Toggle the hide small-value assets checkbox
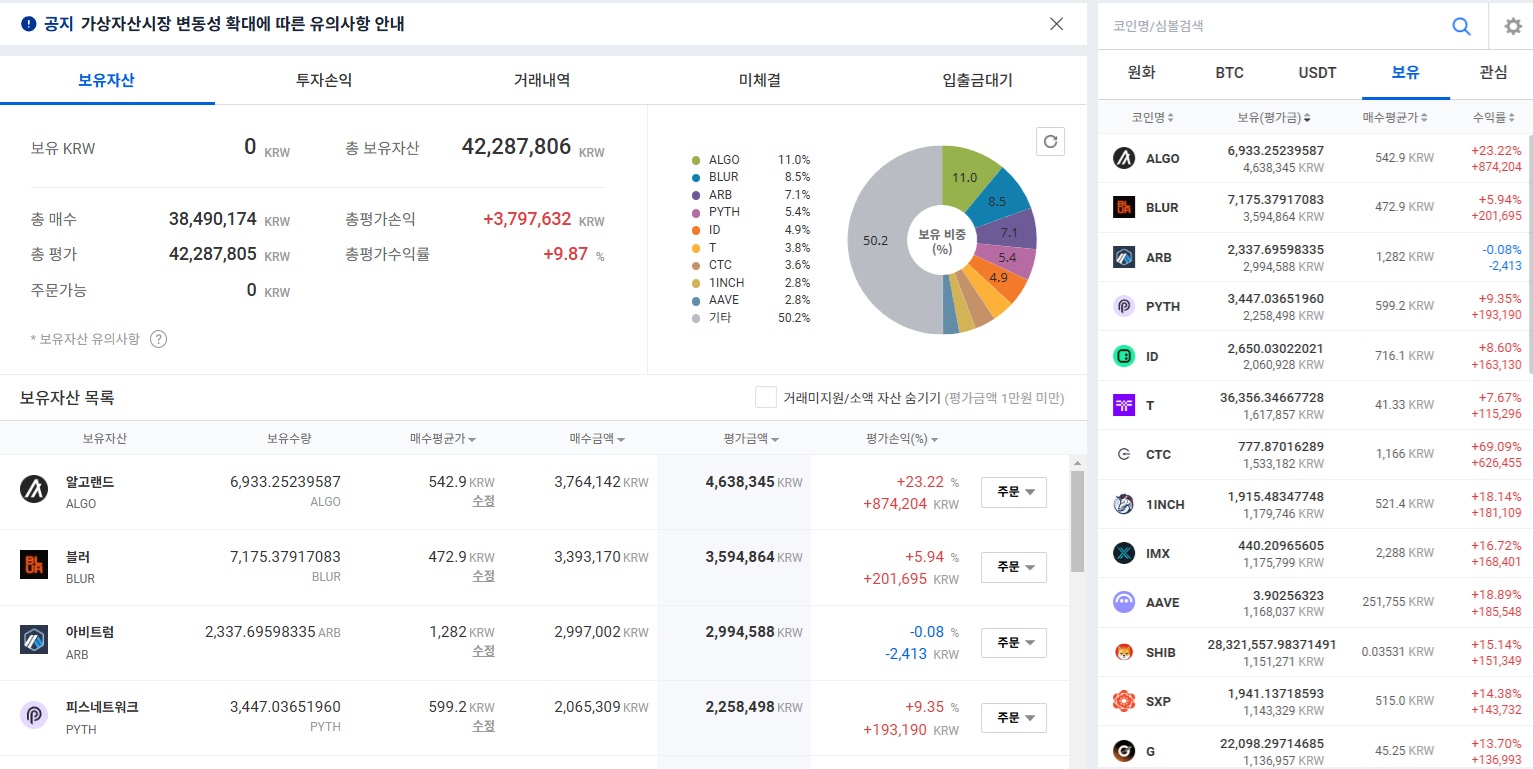Viewport: 1533px width, 769px height. pos(766,397)
